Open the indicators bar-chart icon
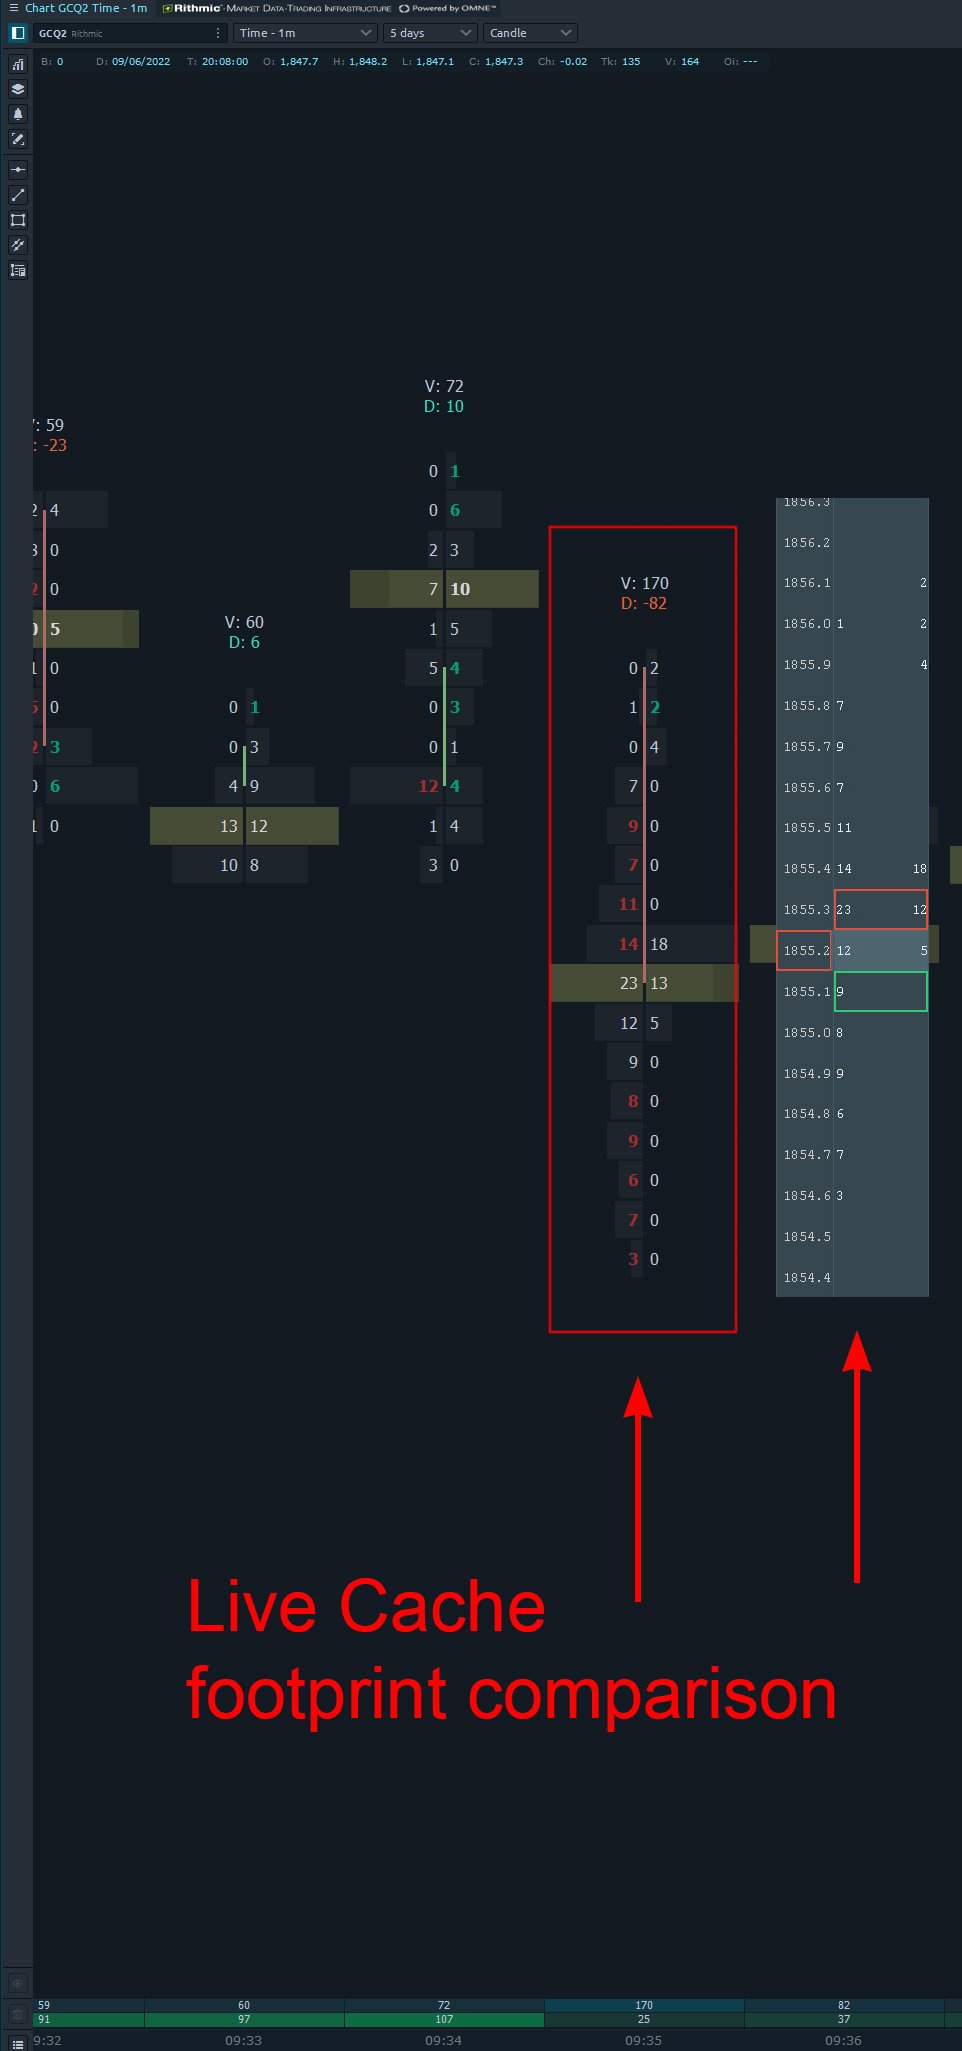This screenshot has height=2051, width=962. [18, 64]
